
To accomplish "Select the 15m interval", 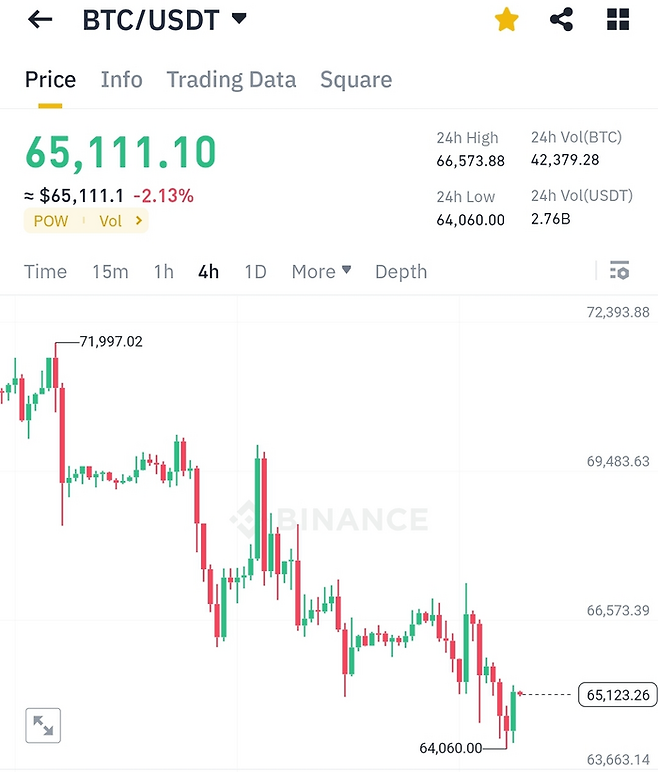I will (x=110, y=271).
